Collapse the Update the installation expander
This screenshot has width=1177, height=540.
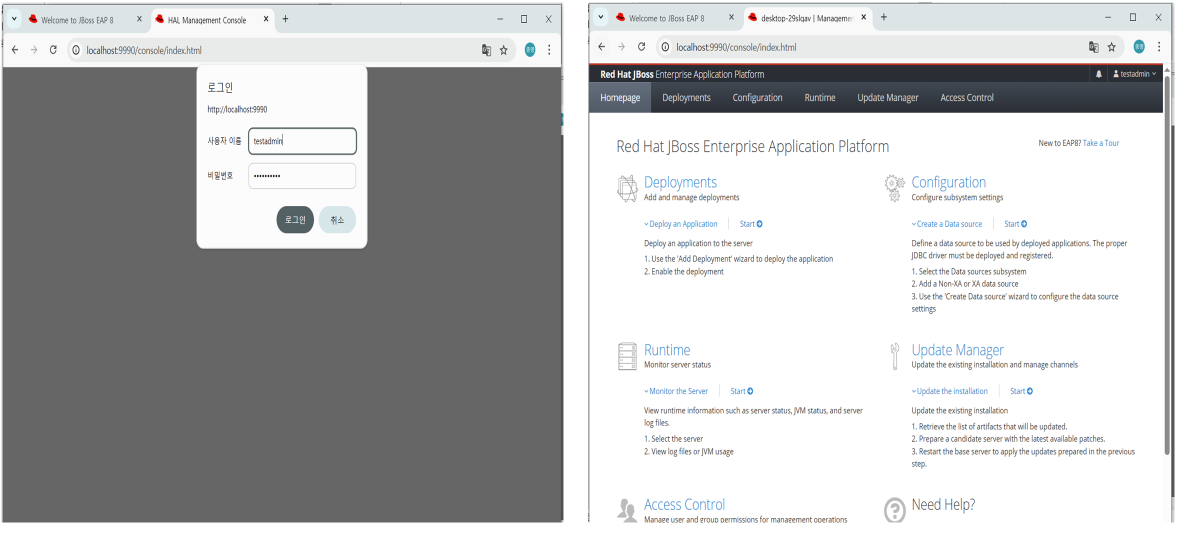pos(950,391)
